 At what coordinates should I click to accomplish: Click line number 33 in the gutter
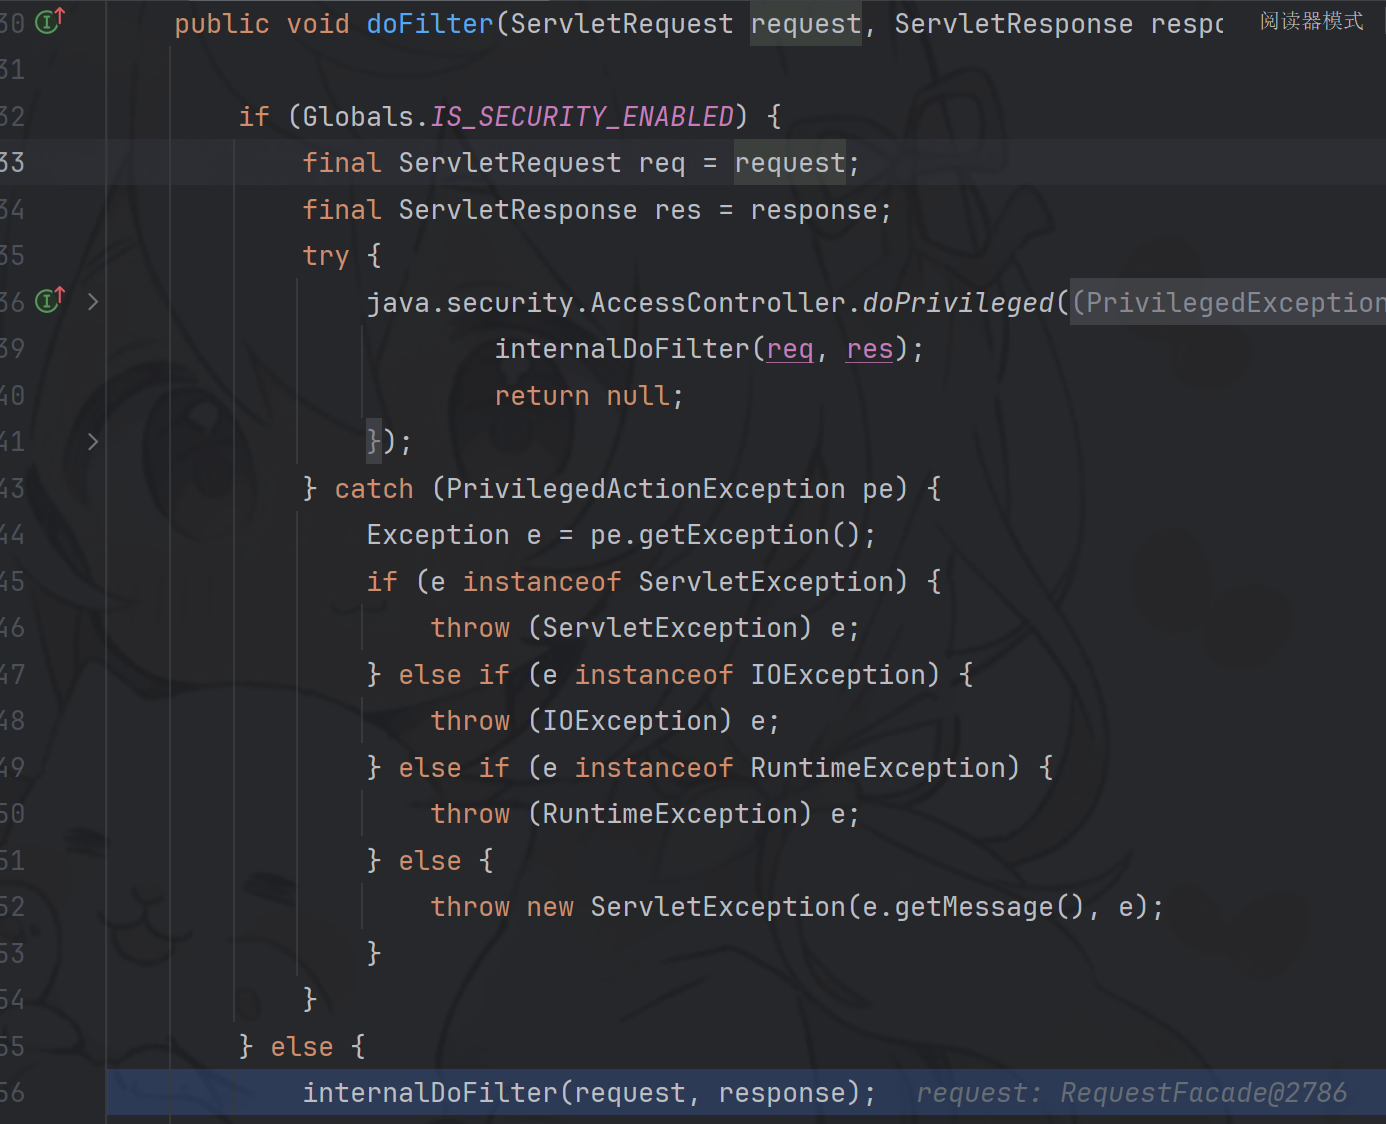pos(13,163)
